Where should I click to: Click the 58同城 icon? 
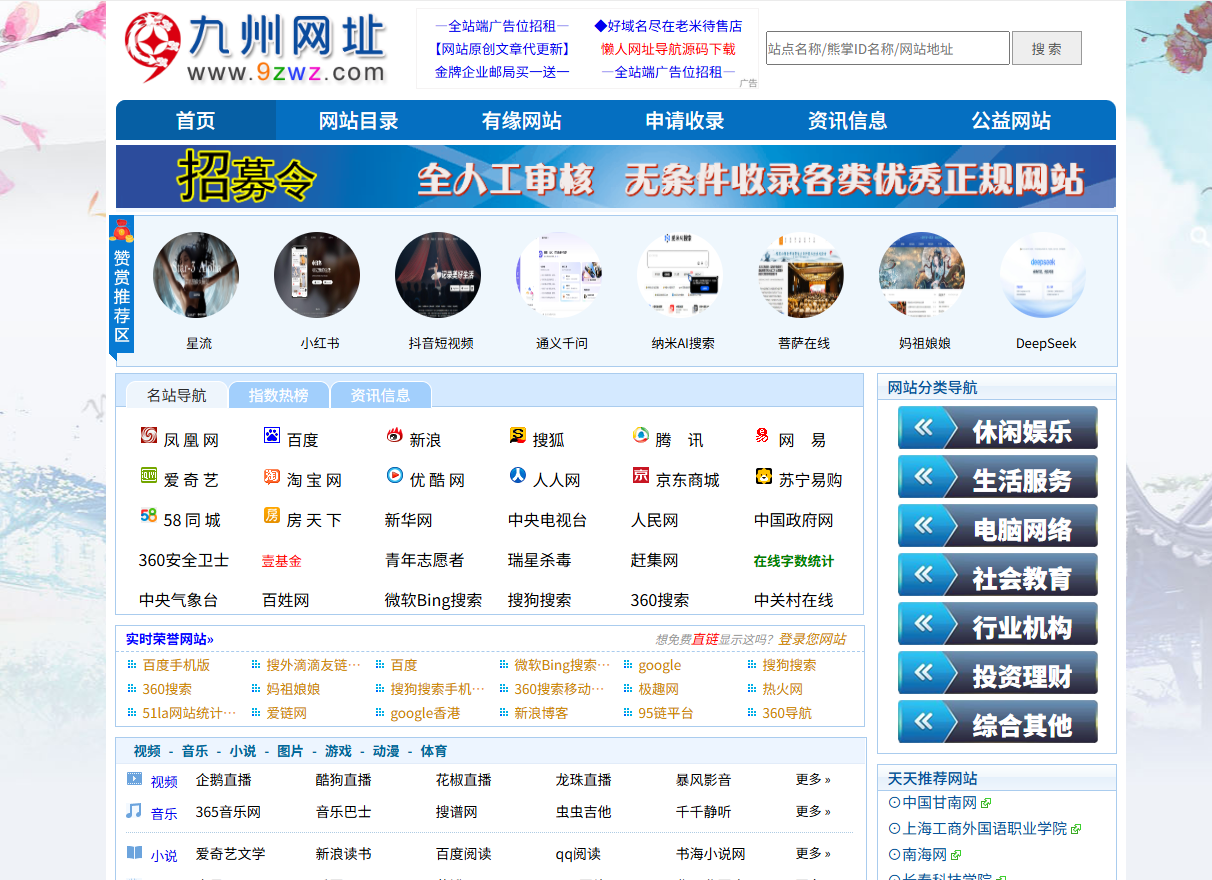point(149,516)
